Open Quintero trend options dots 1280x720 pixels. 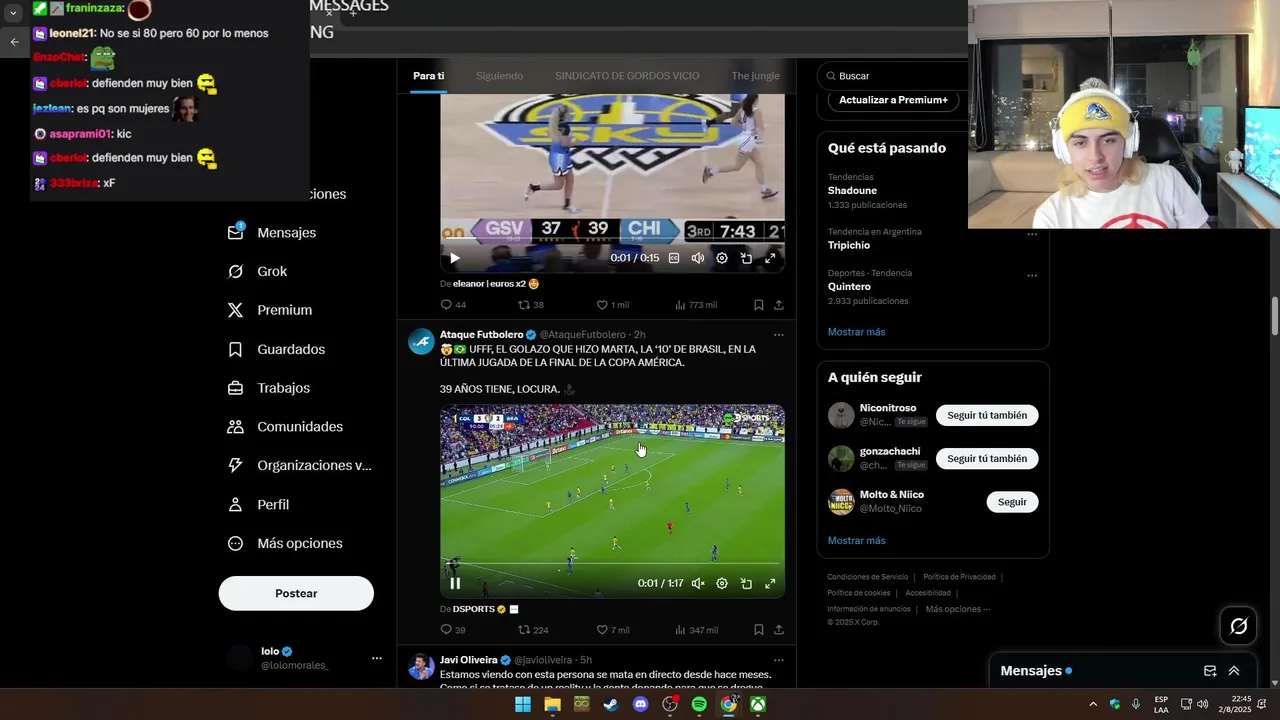[1032, 275]
